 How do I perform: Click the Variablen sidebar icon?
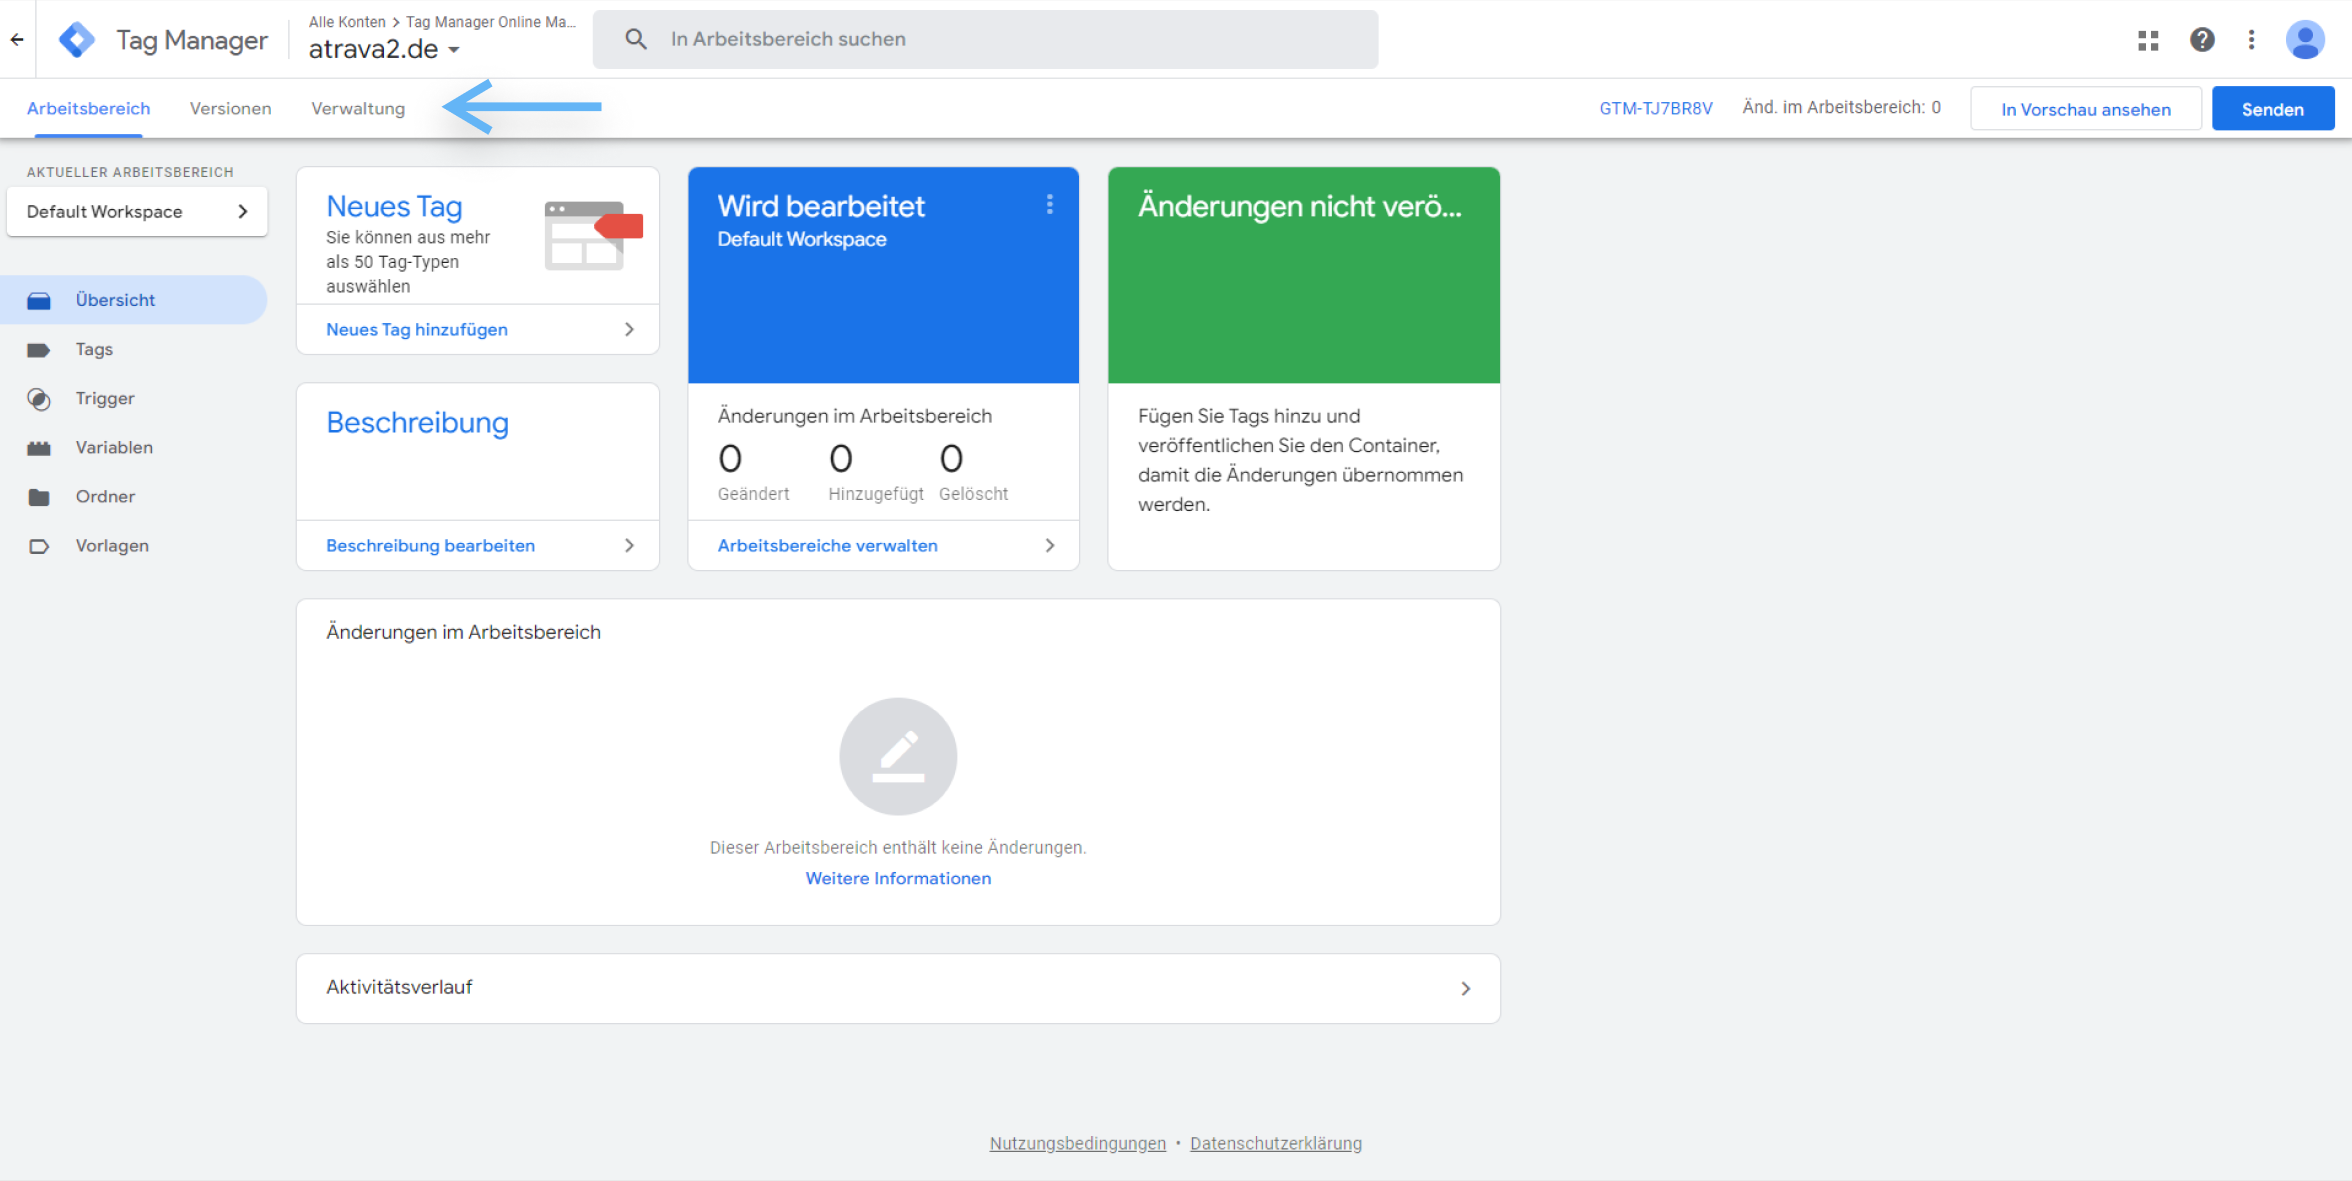[x=40, y=447]
